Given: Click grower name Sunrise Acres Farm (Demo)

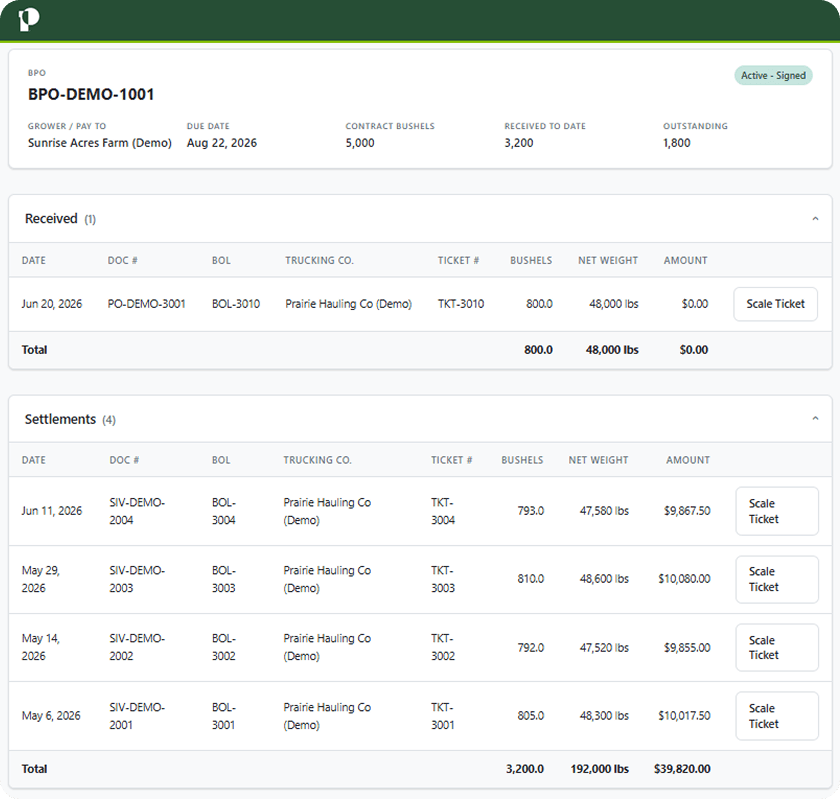Looking at the screenshot, I should pyautogui.click(x=100, y=143).
